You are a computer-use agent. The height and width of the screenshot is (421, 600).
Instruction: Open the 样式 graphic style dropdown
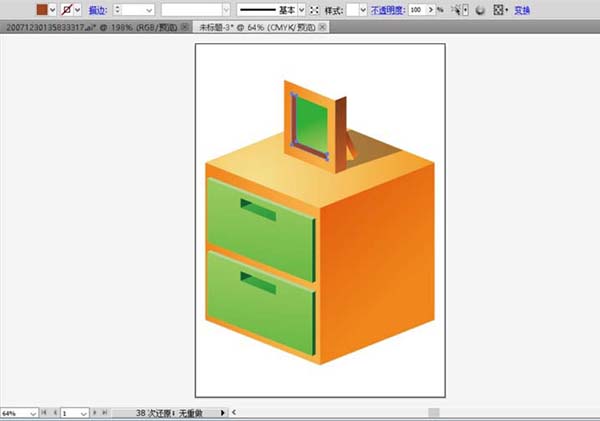[363, 10]
